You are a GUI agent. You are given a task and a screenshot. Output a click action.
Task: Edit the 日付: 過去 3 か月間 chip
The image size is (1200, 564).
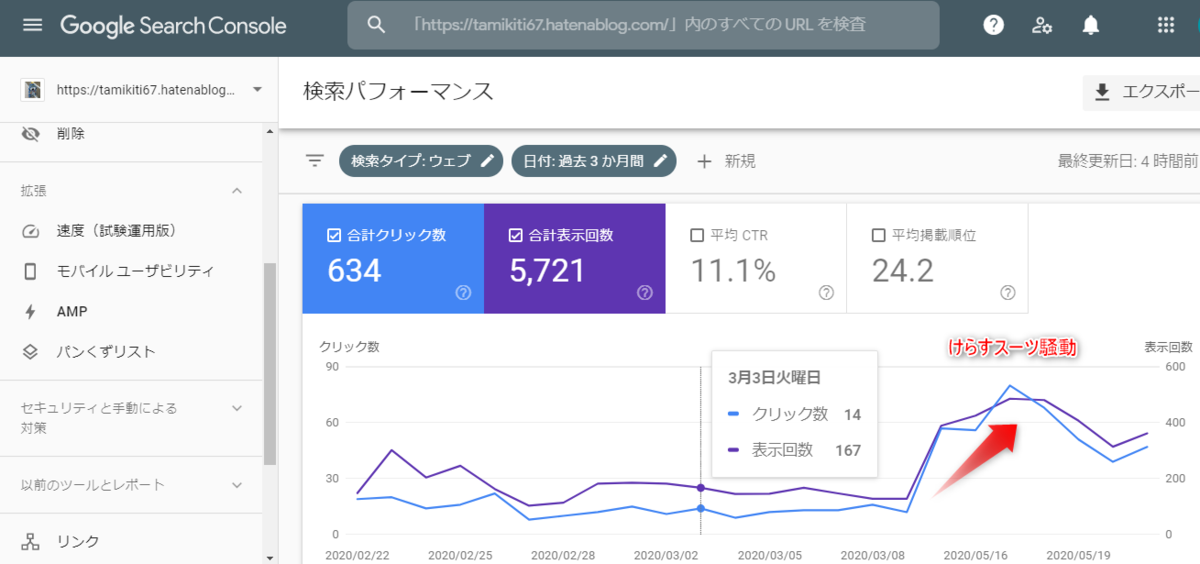click(x=594, y=161)
